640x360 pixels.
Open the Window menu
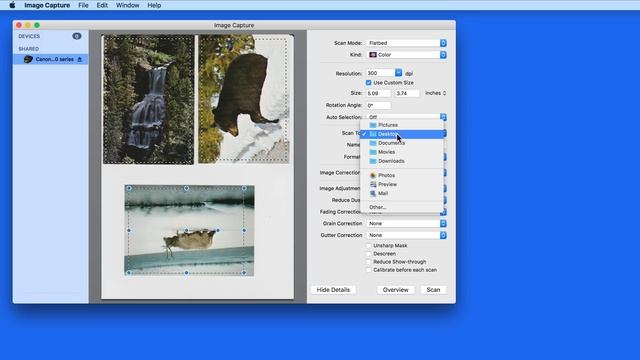127,5
